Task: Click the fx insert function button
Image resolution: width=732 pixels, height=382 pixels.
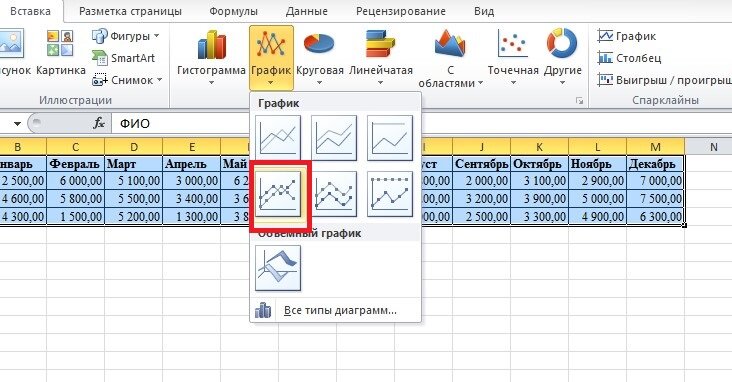Action: 99,123
